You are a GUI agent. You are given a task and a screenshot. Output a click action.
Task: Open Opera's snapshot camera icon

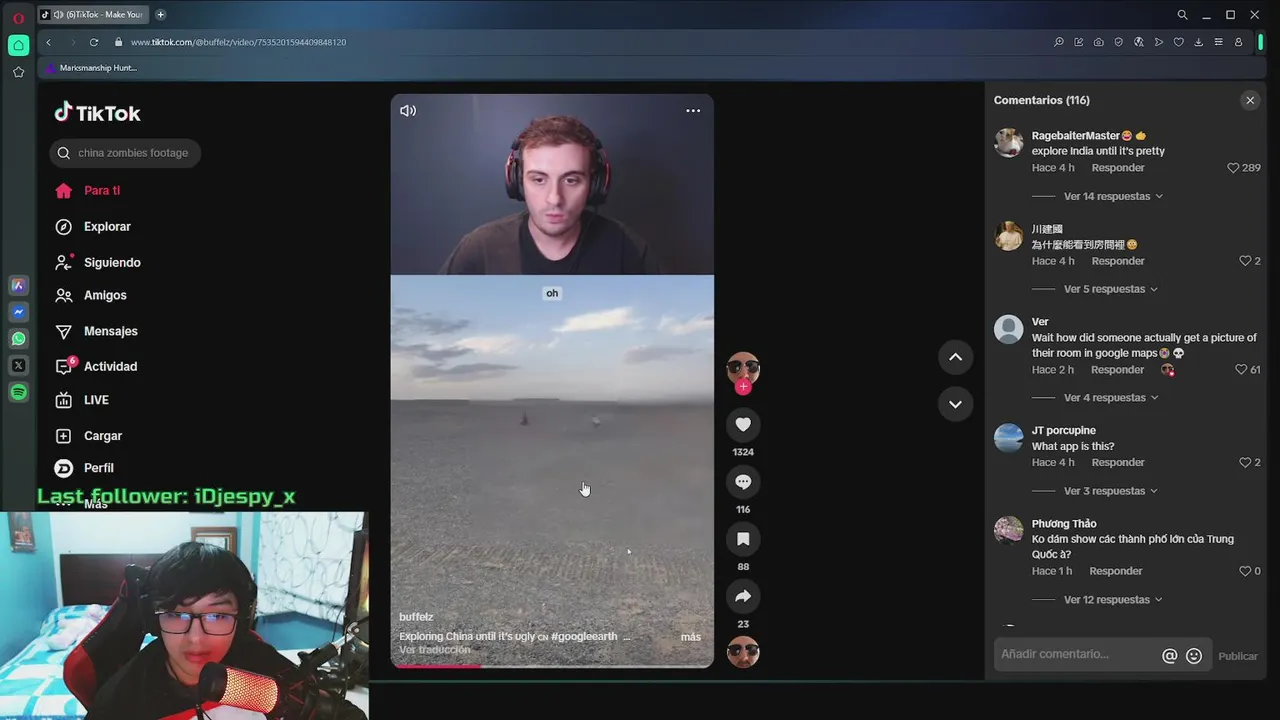tap(1099, 42)
